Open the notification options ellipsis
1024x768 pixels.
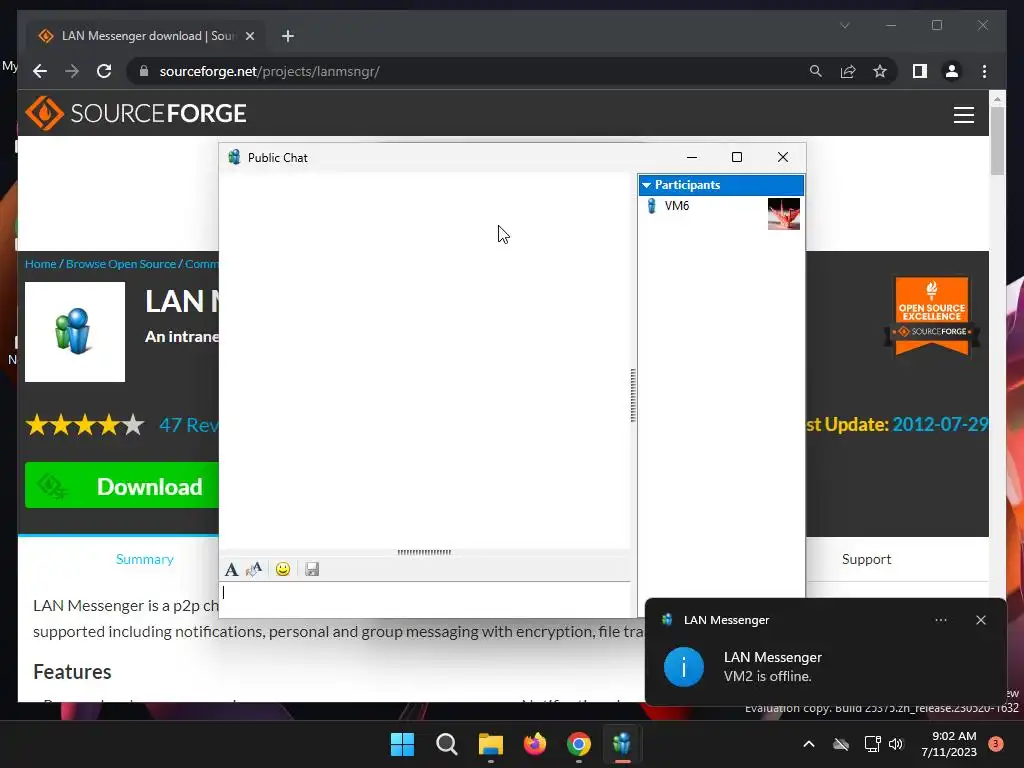[x=940, y=620]
